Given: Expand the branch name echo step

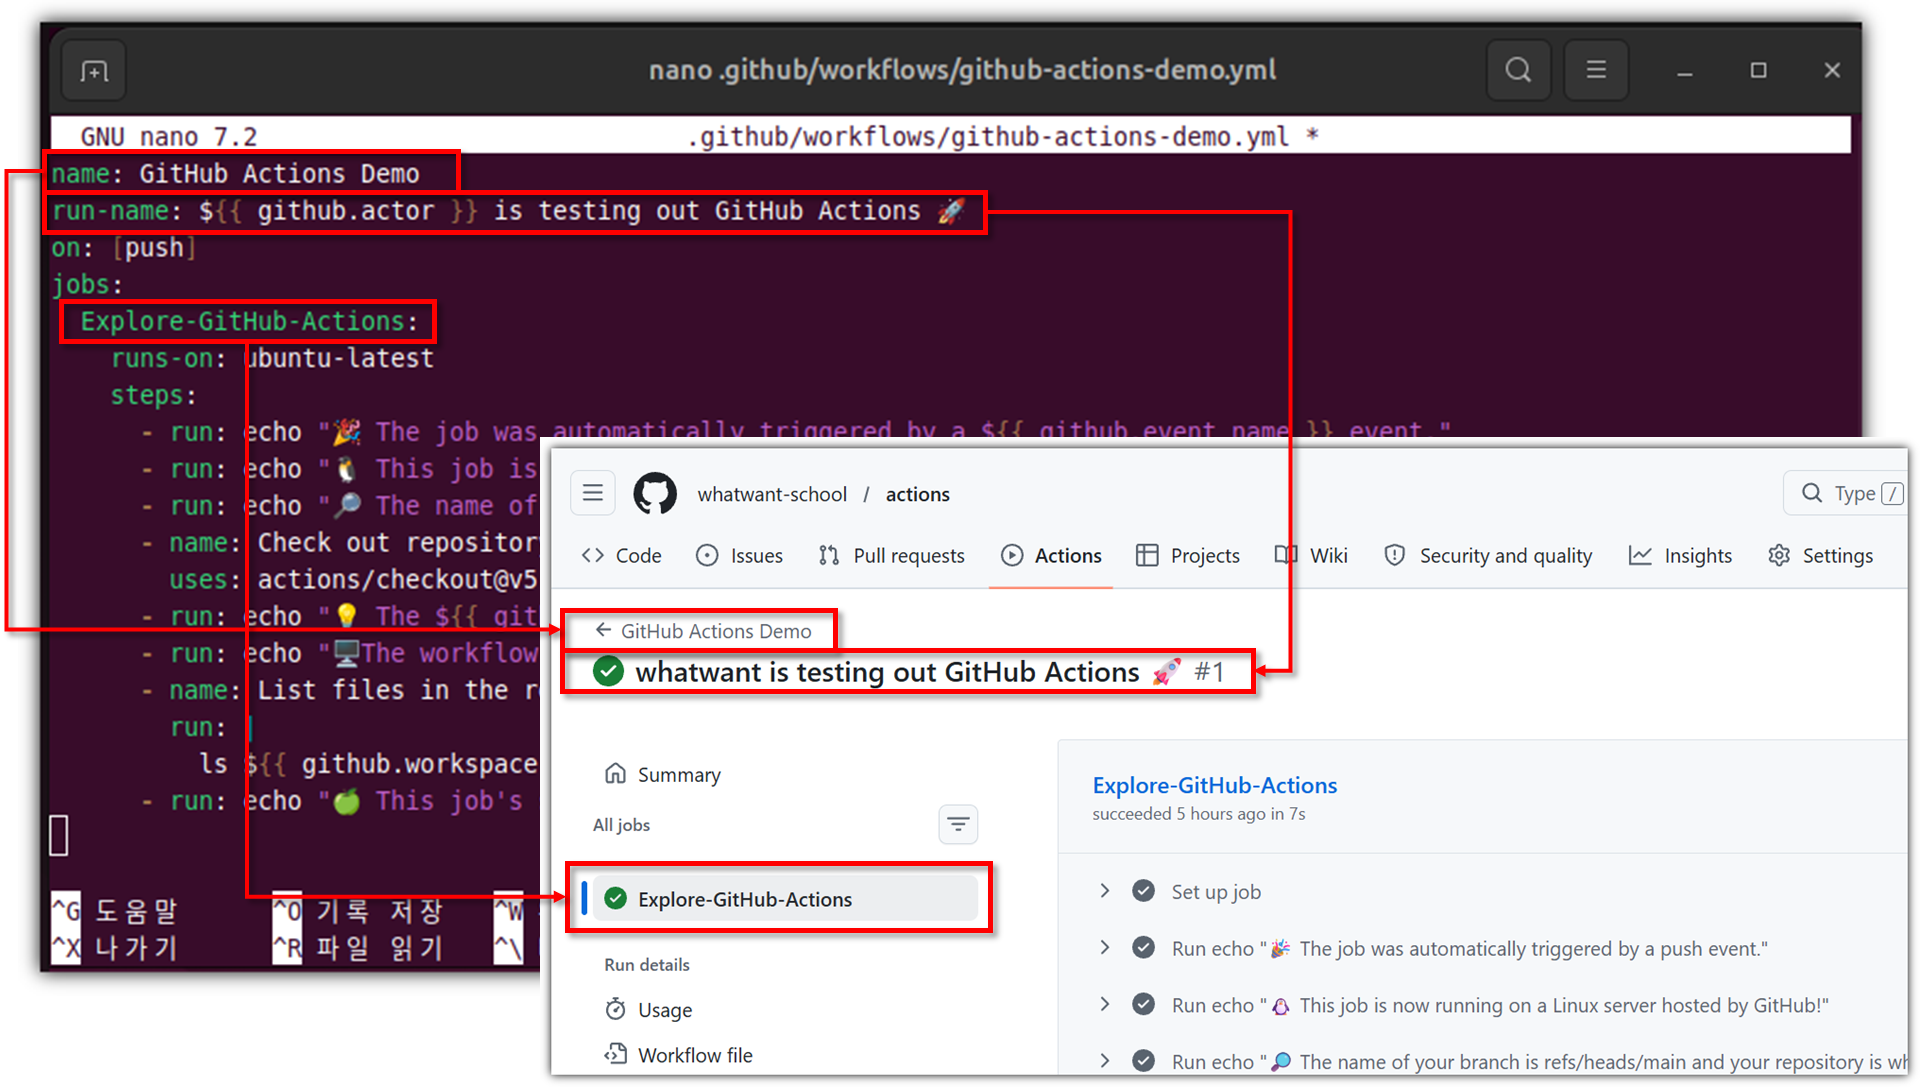Looking at the screenshot, I should pos(1105,1061).
